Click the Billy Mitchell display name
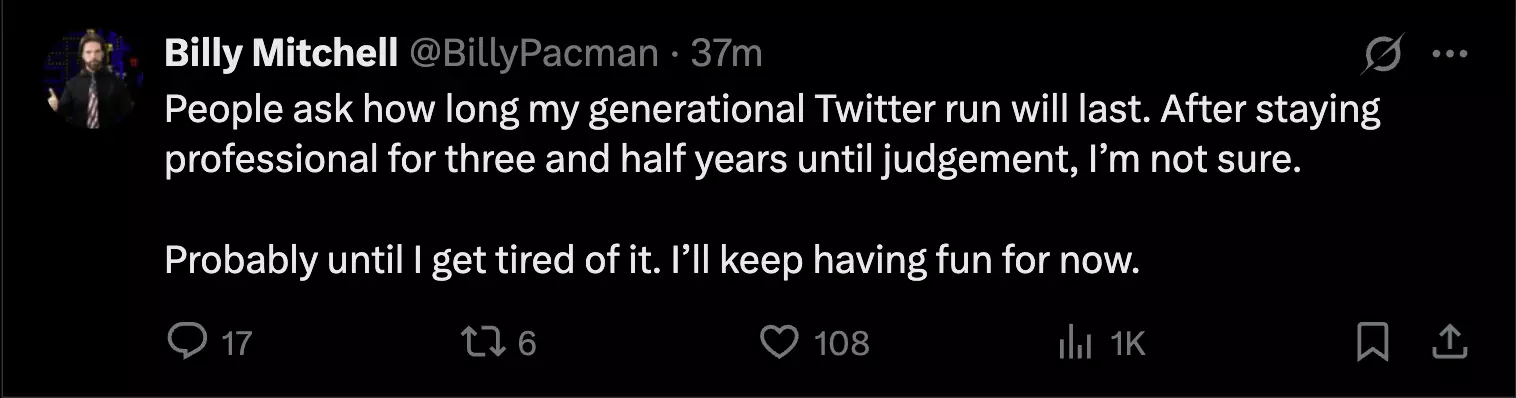This screenshot has width=1516, height=398. (281, 53)
